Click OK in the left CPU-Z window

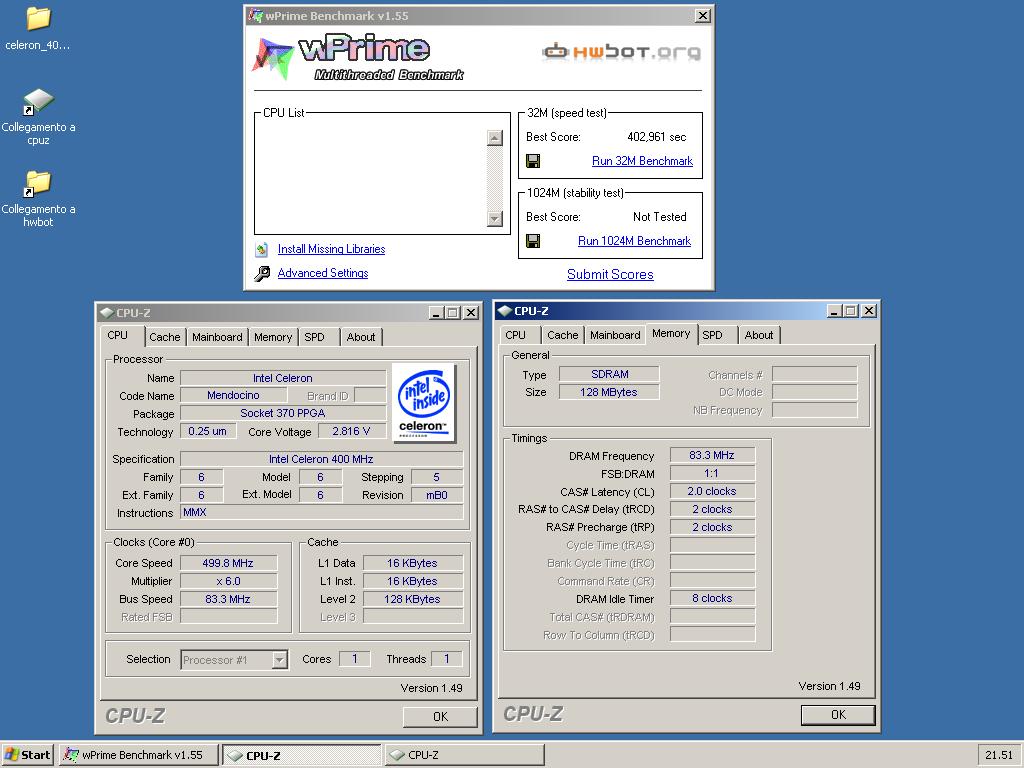click(440, 716)
